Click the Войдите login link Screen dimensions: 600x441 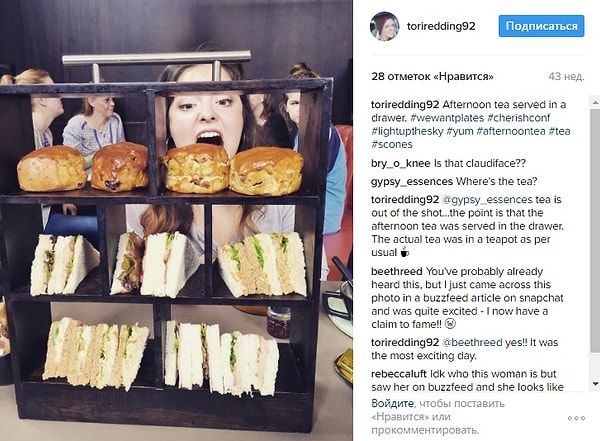coord(393,403)
